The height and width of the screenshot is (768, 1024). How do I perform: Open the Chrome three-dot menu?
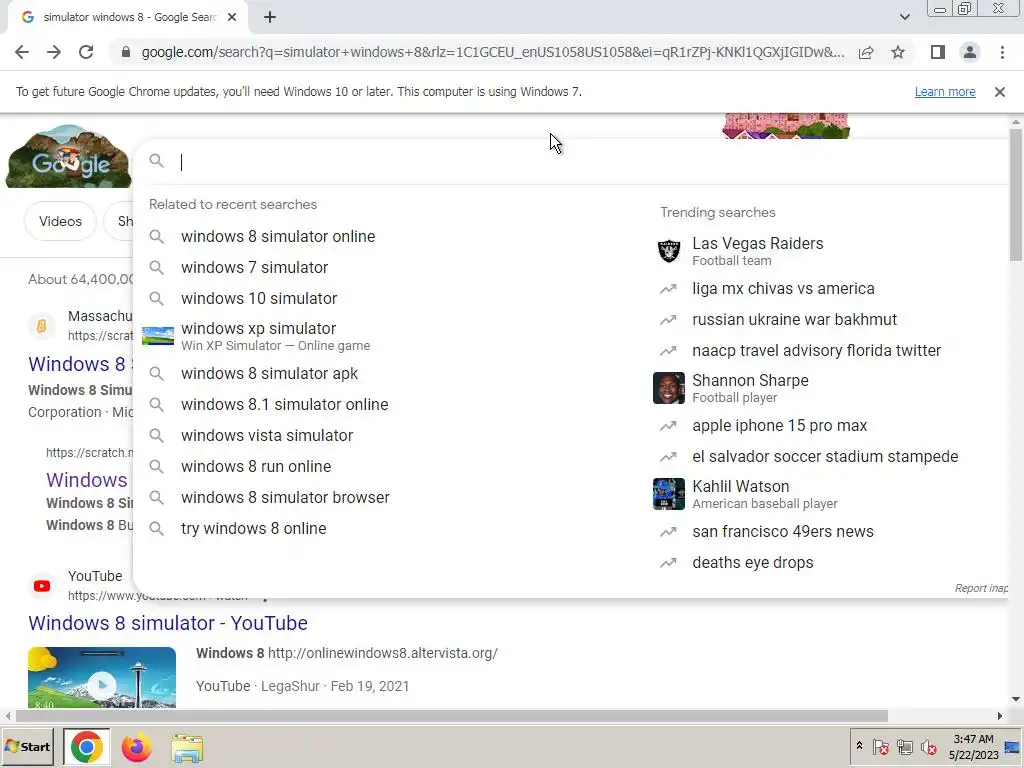[1002, 52]
